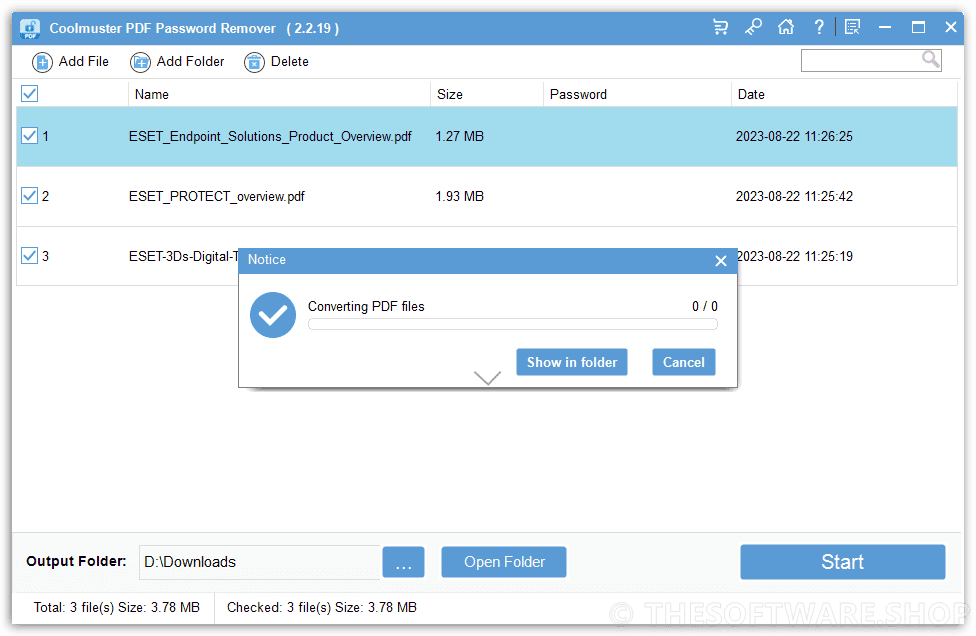Close the Coolmuster application window
This screenshot has width=976, height=636.
pyautogui.click(x=950, y=27)
